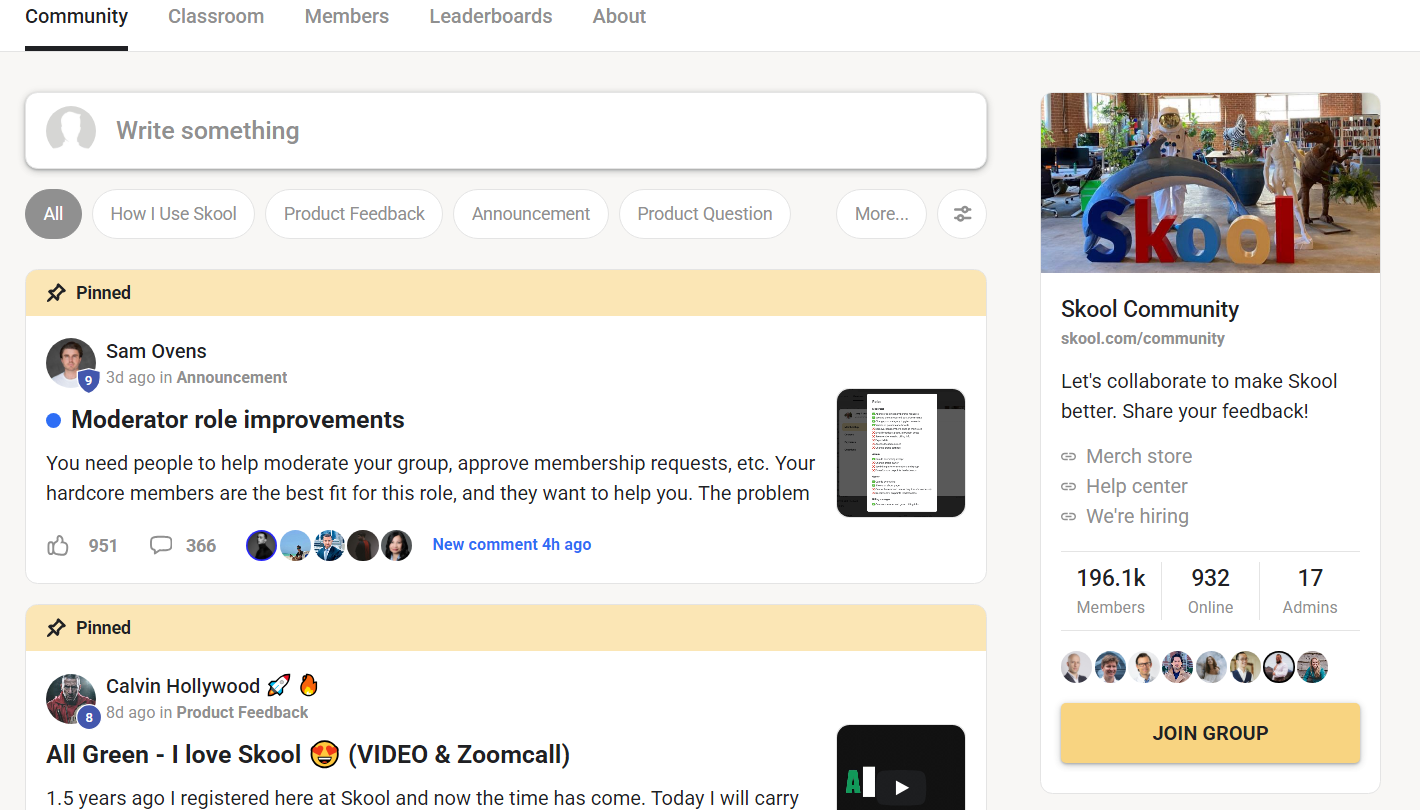Expand the More... categories dropdown
This screenshot has height=810, width=1420.
[x=882, y=214]
